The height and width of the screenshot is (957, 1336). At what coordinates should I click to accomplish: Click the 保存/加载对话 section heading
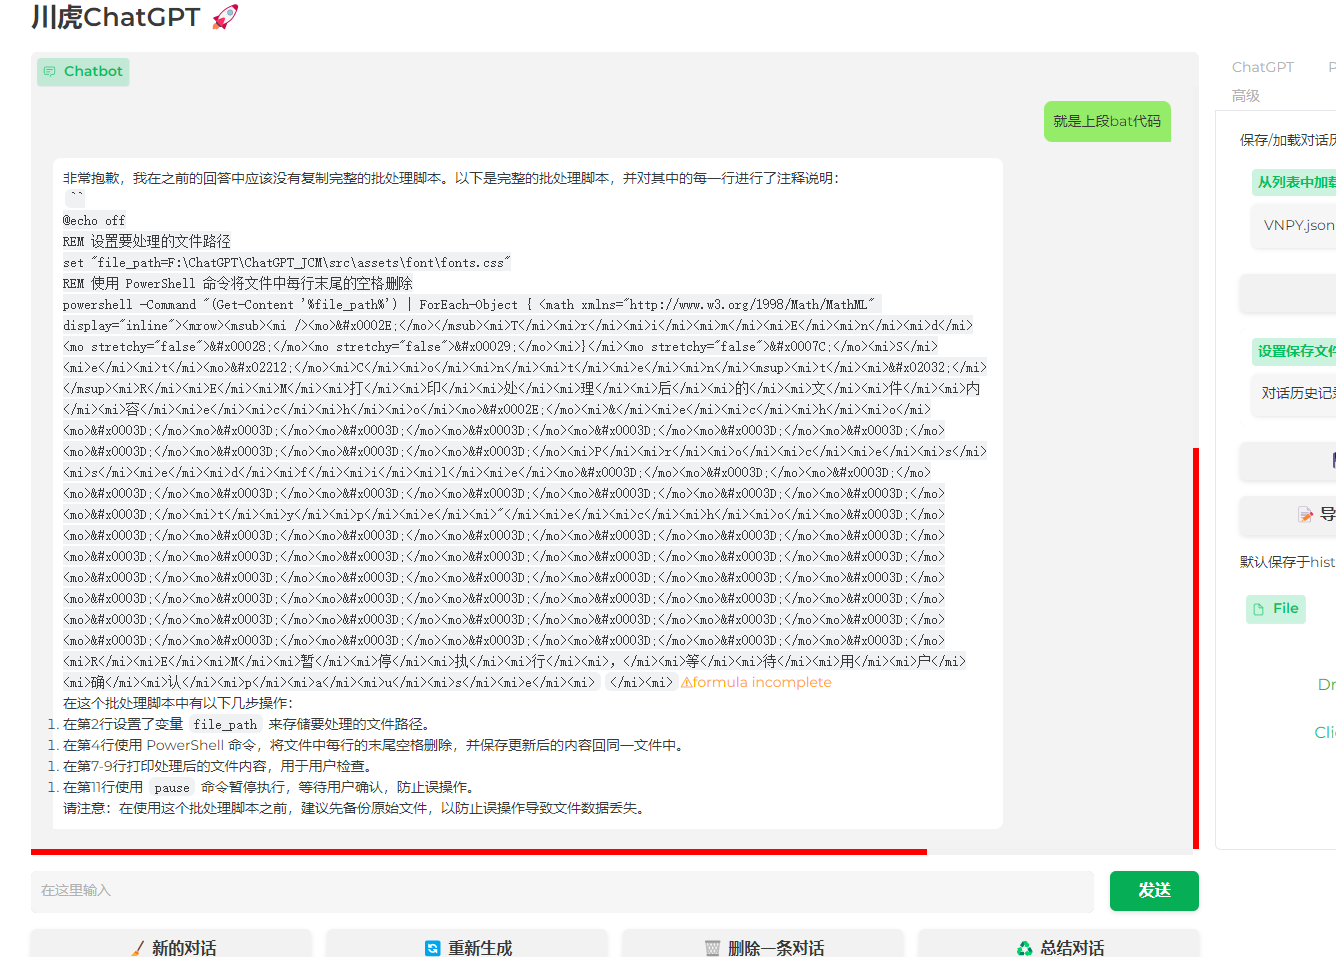click(1288, 140)
